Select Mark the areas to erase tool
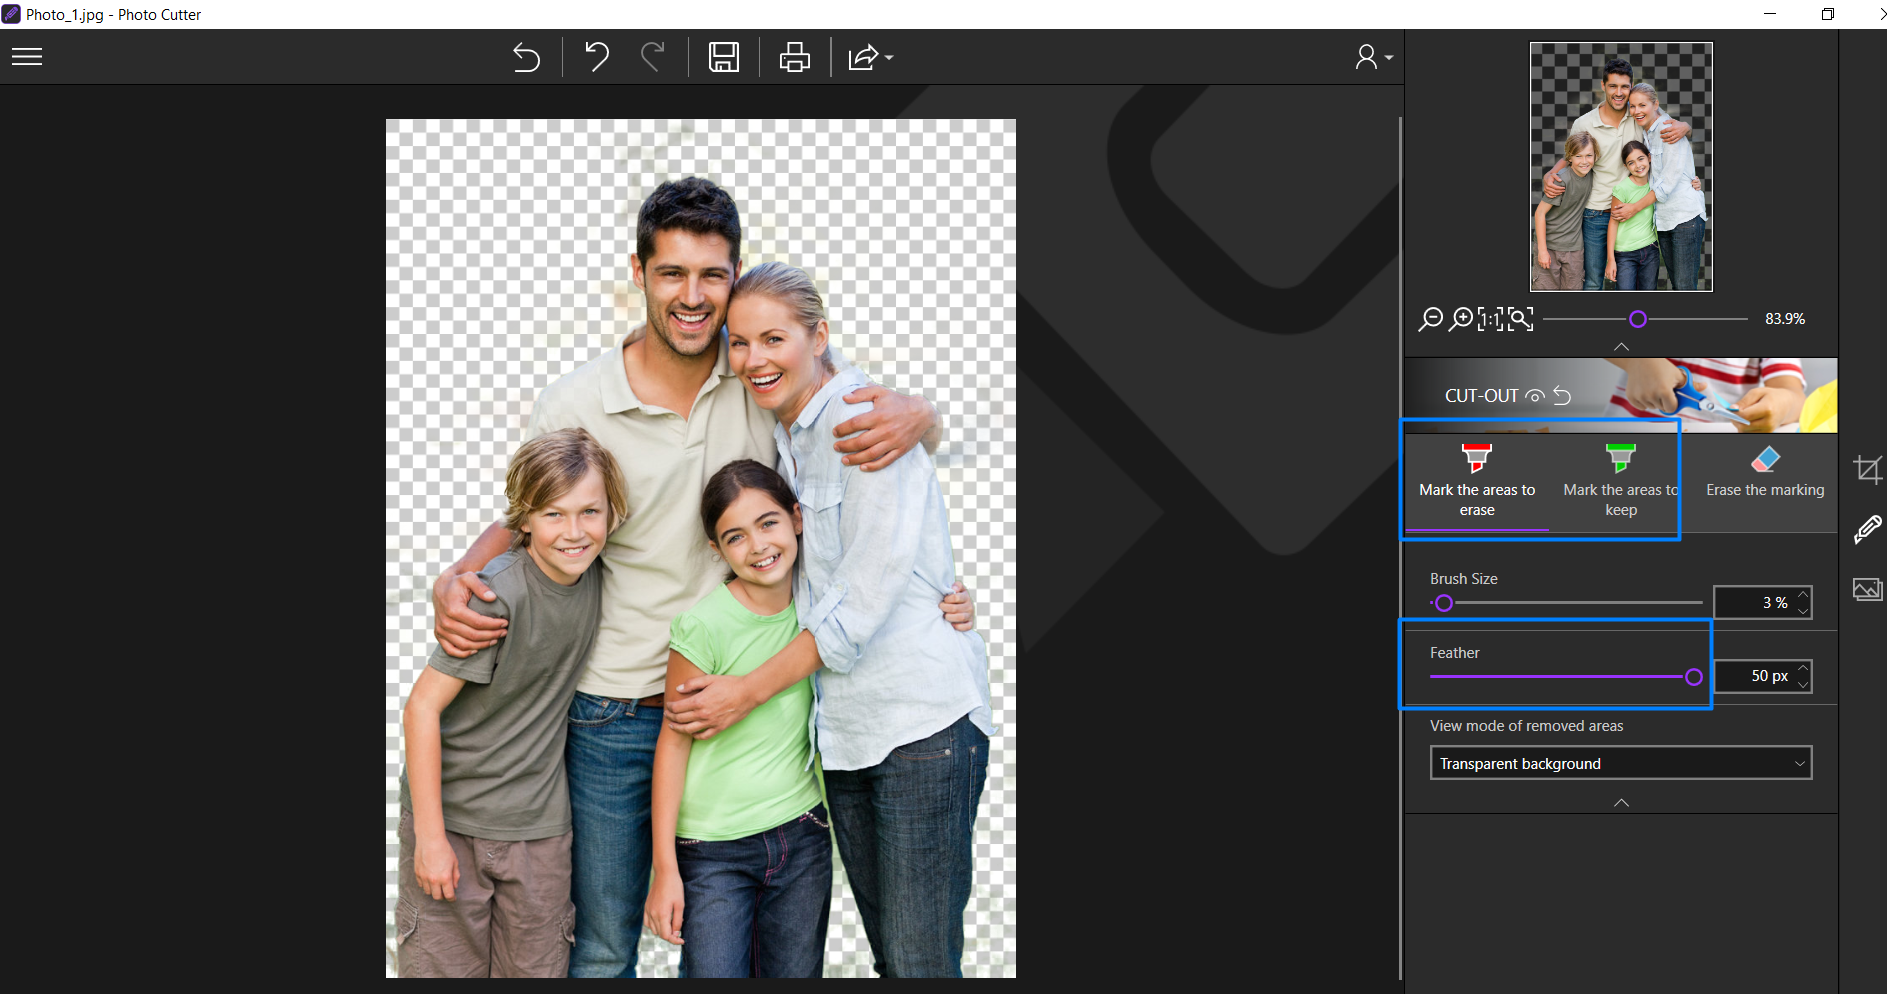 click(1477, 482)
